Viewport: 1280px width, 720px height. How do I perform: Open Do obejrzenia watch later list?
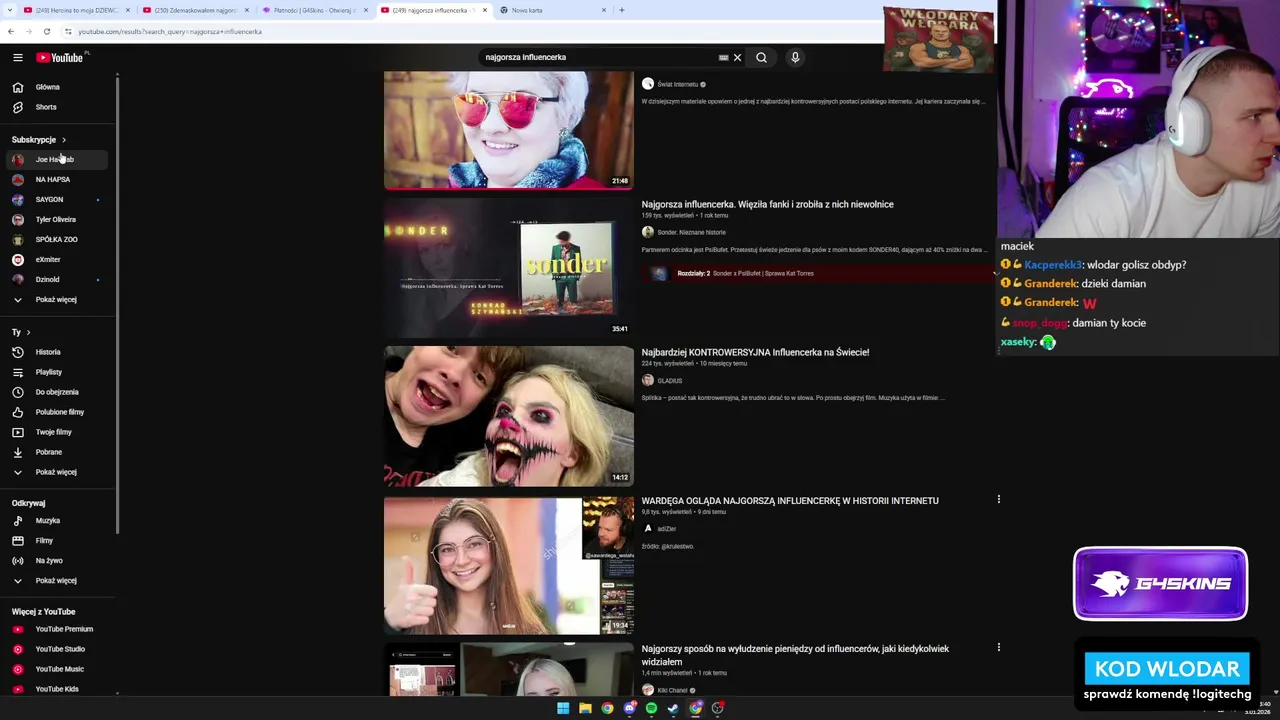[56, 392]
